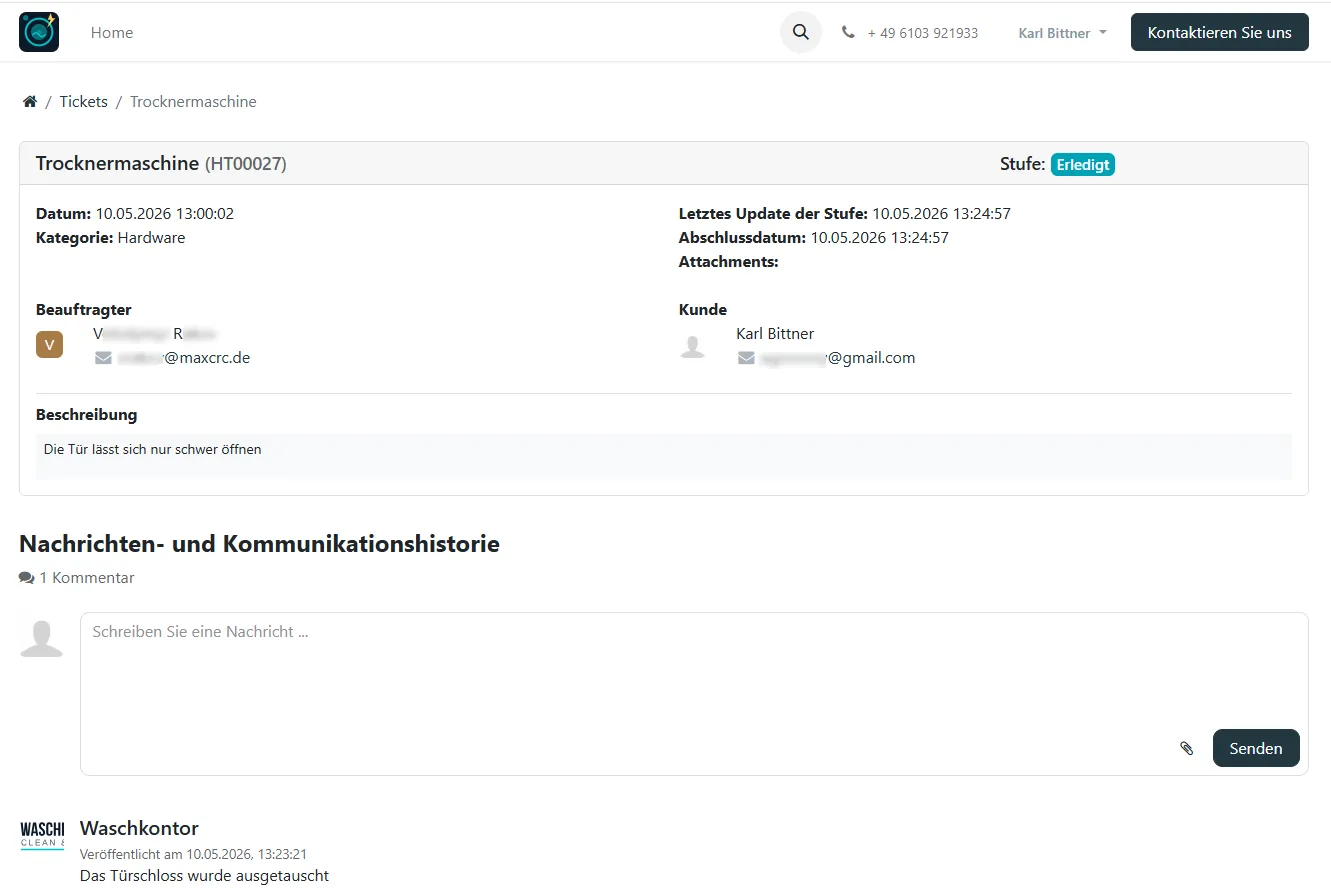
Task: Click the company logo in the header
Action: (x=39, y=32)
